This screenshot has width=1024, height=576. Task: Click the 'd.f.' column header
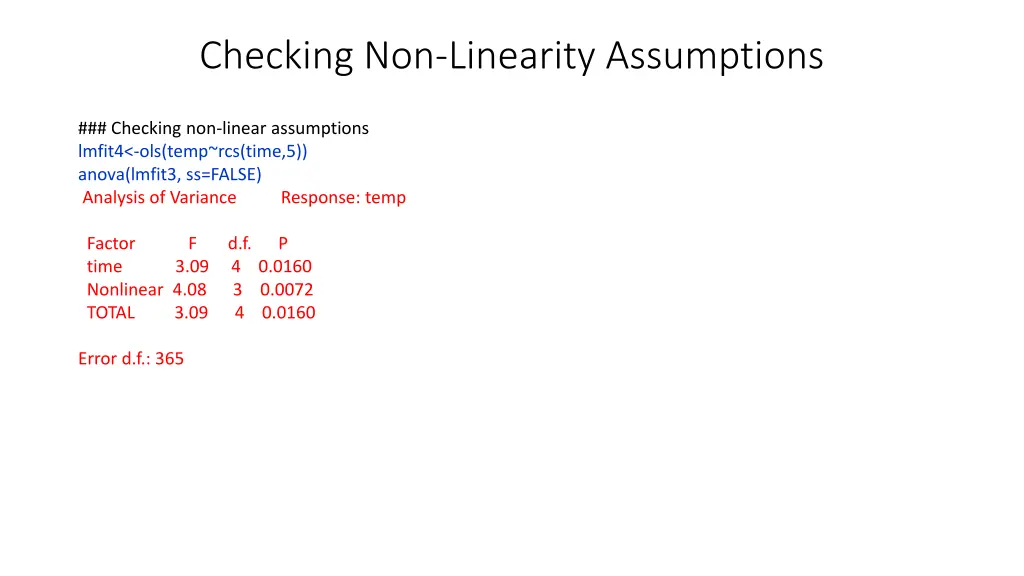[239, 243]
